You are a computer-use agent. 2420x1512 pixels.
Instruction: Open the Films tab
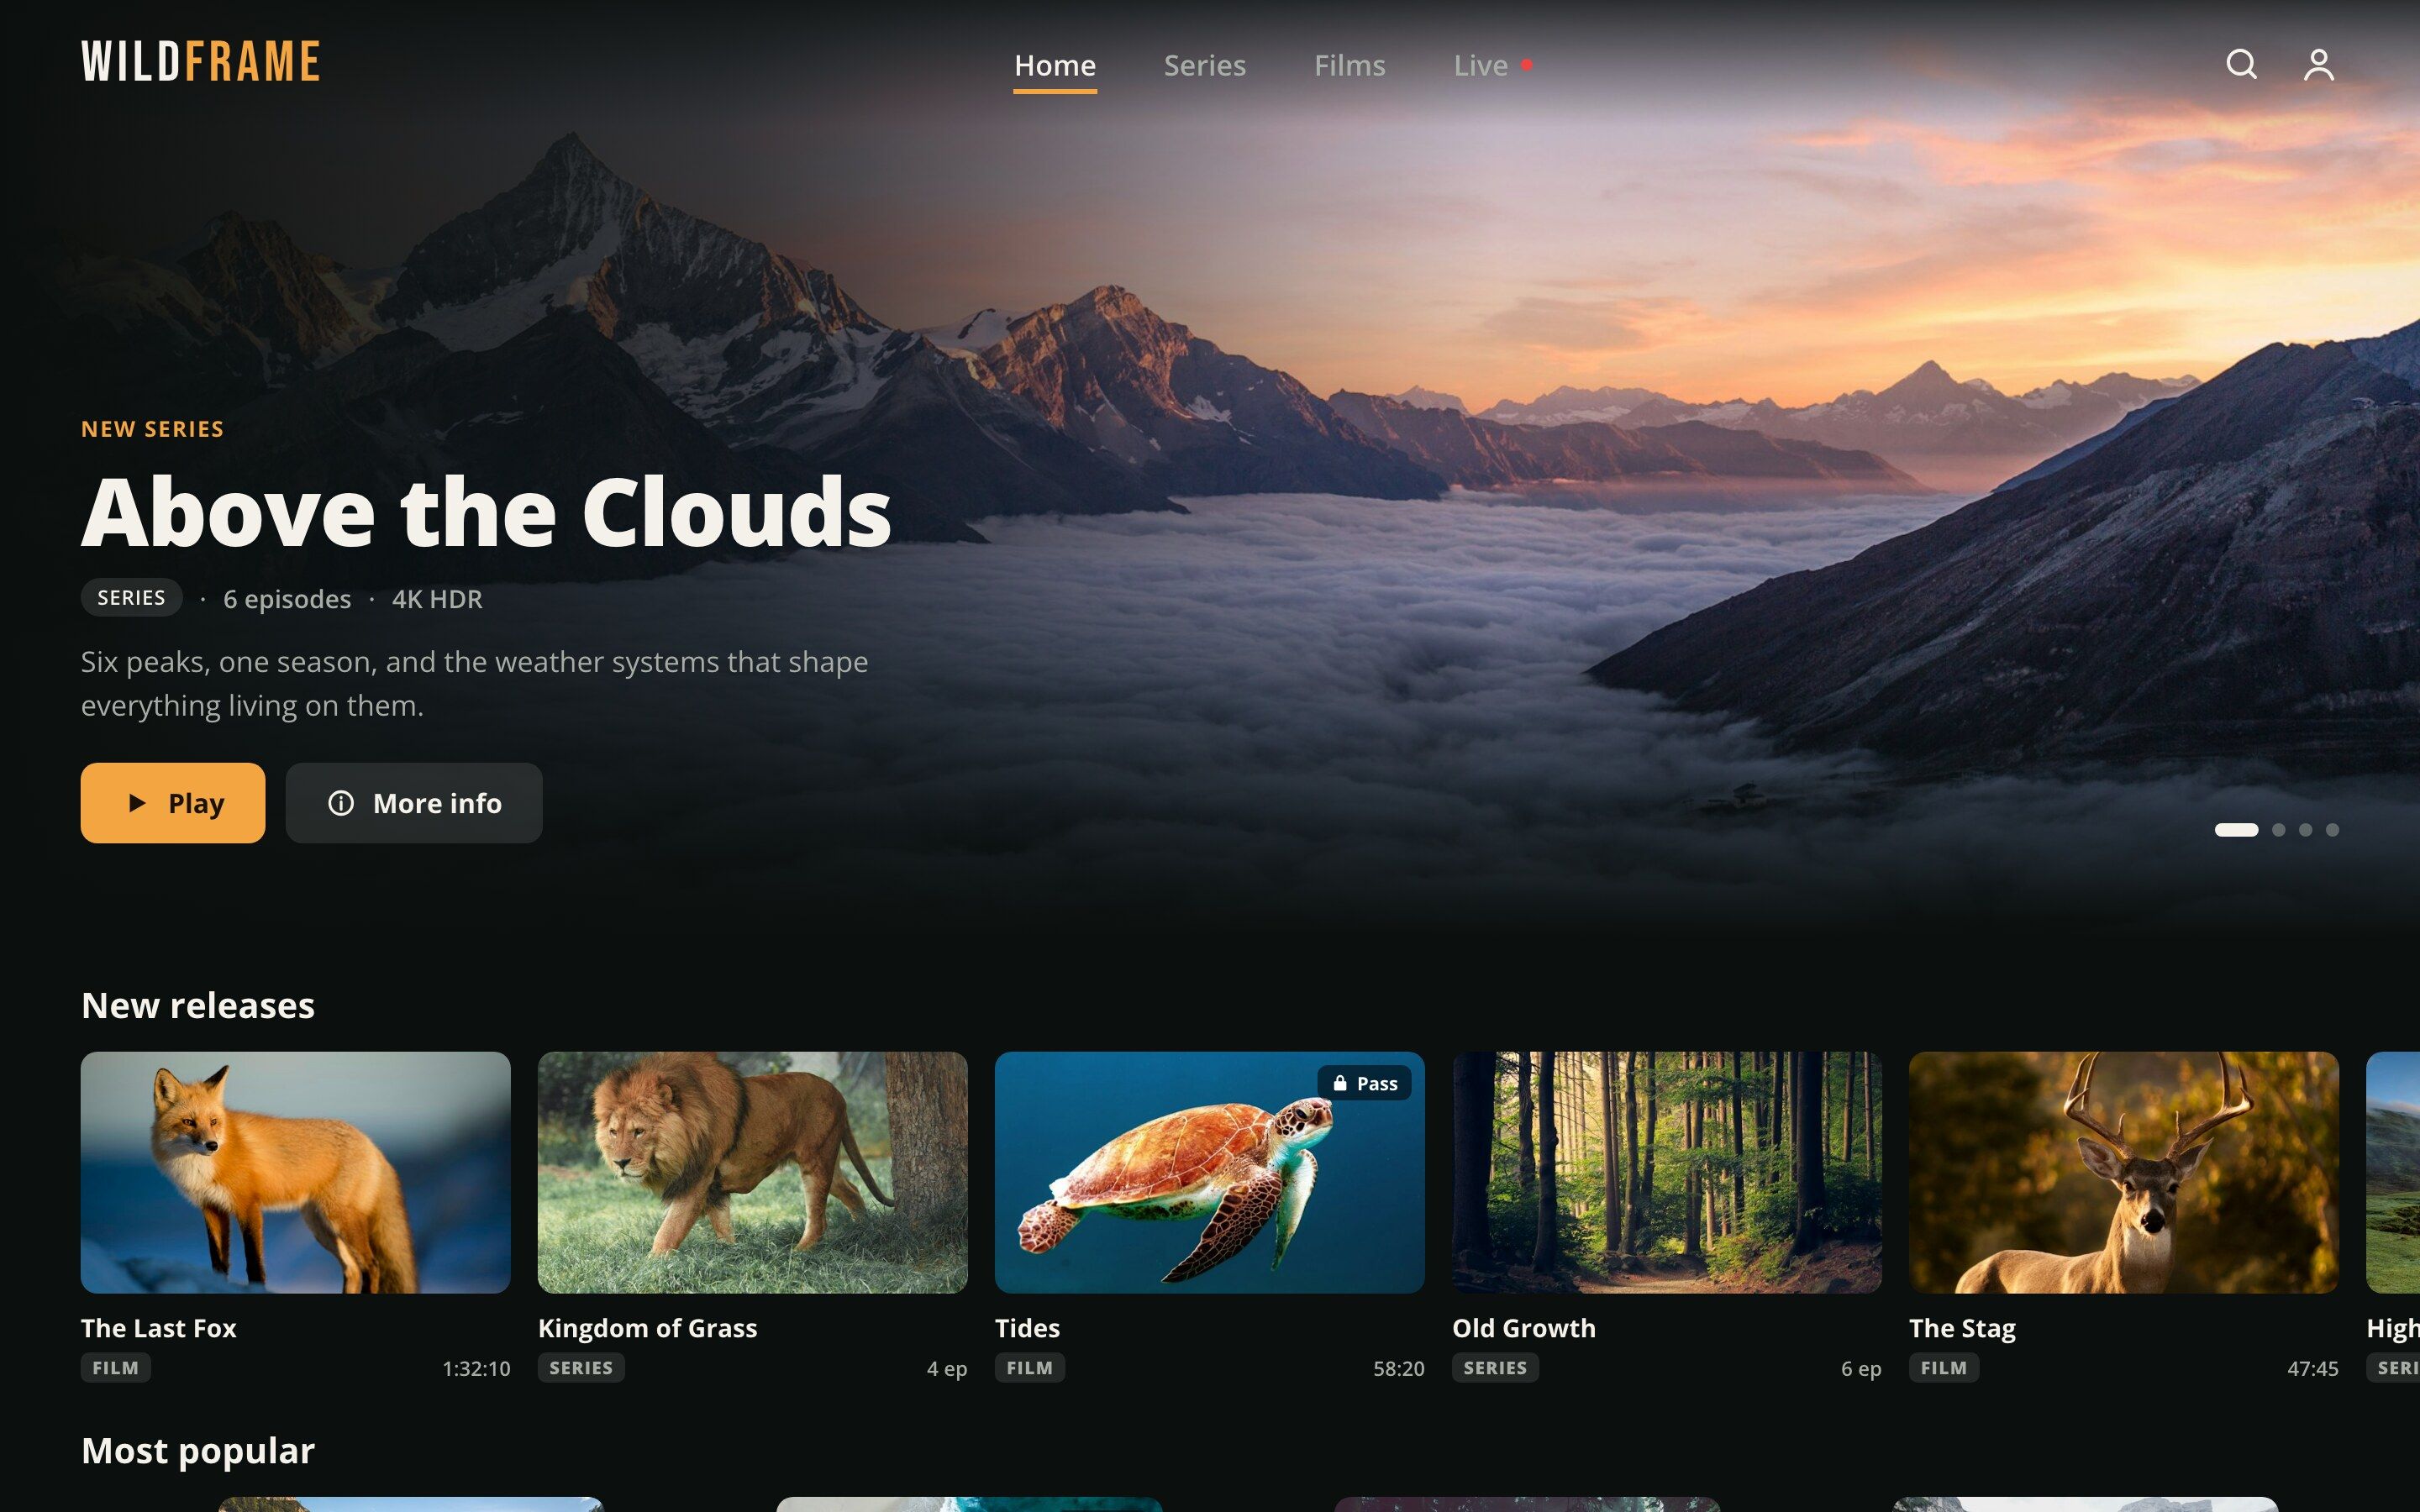coord(1349,66)
